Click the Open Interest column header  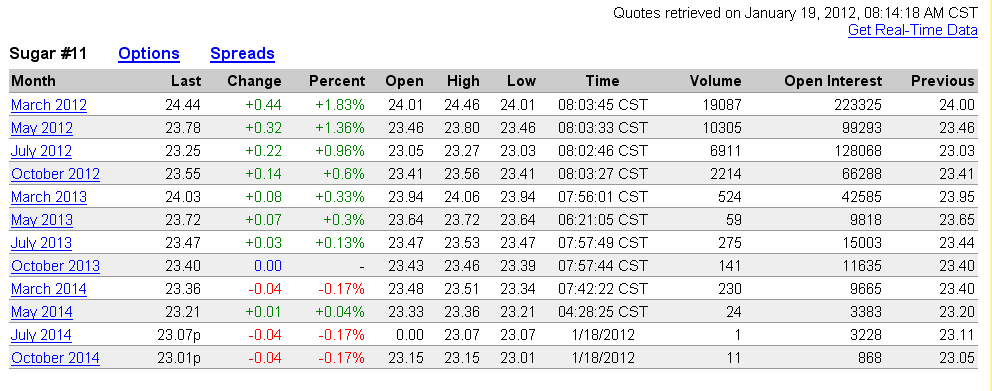coord(833,81)
